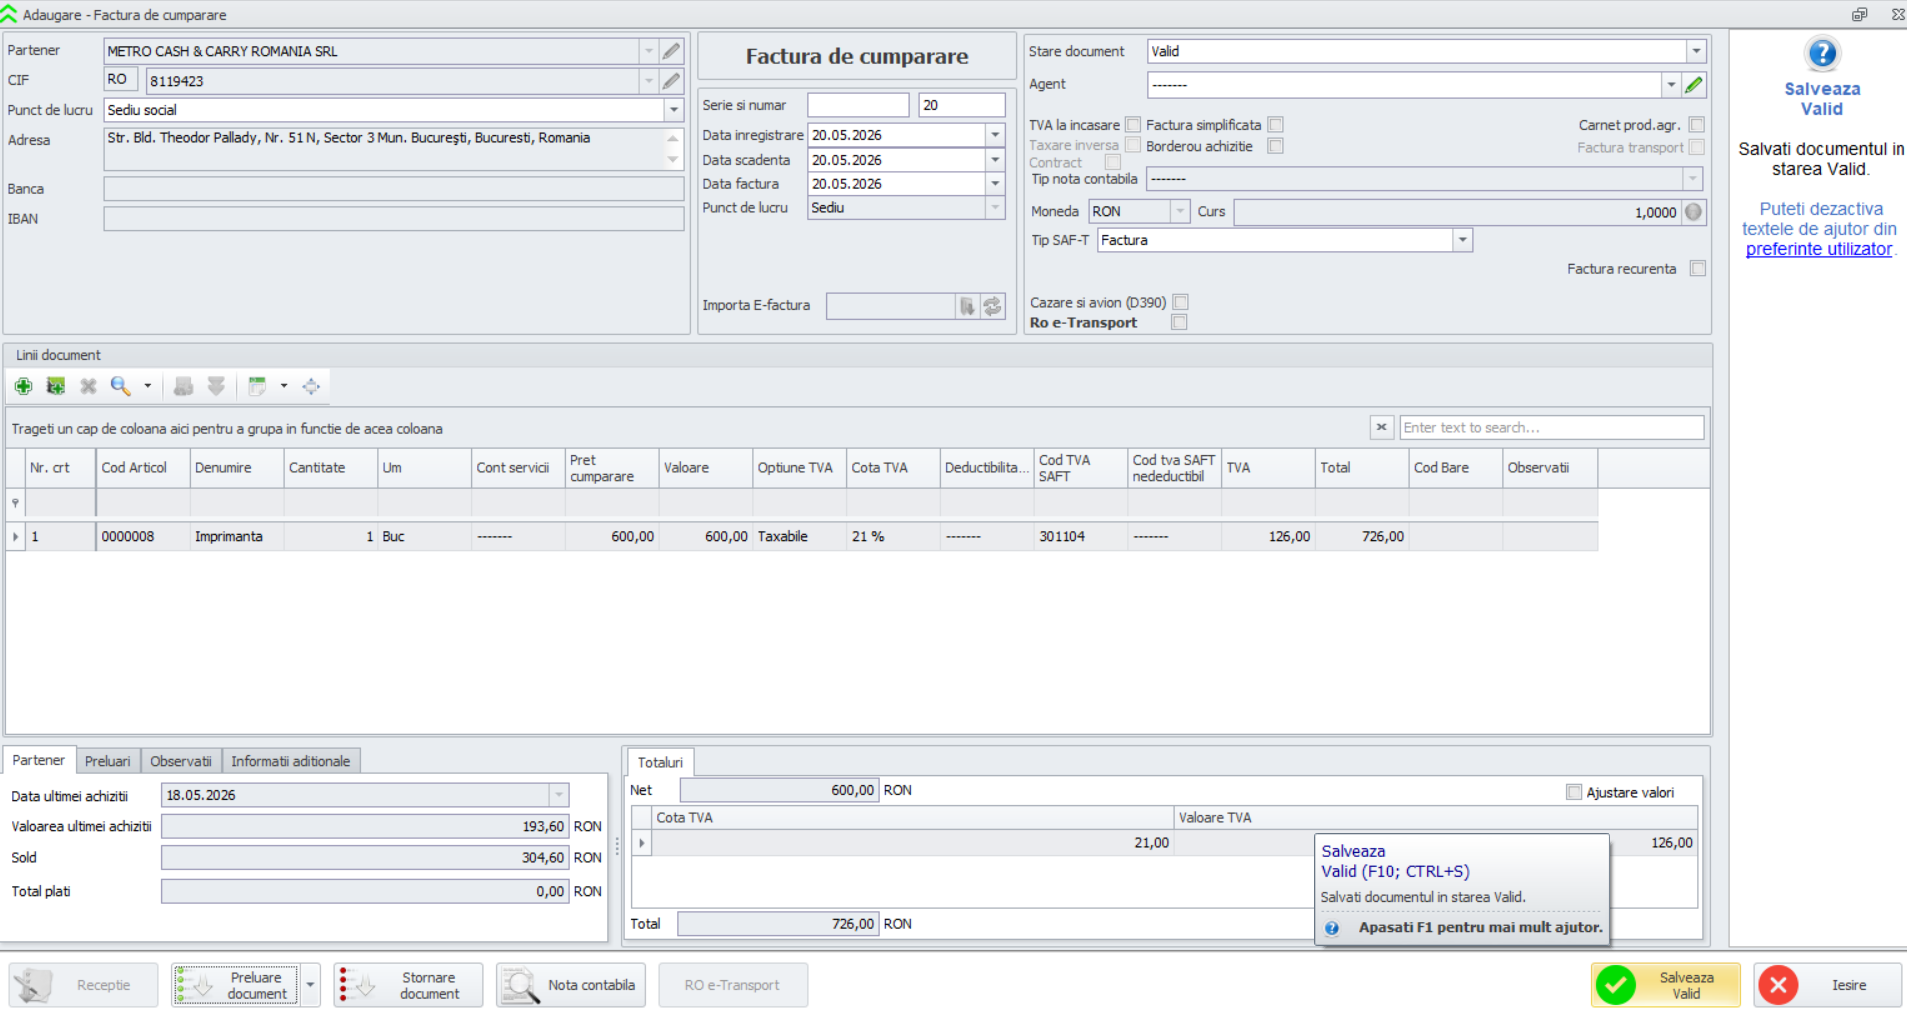Click the green pencil icon beside Agent

[x=1694, y=85]
